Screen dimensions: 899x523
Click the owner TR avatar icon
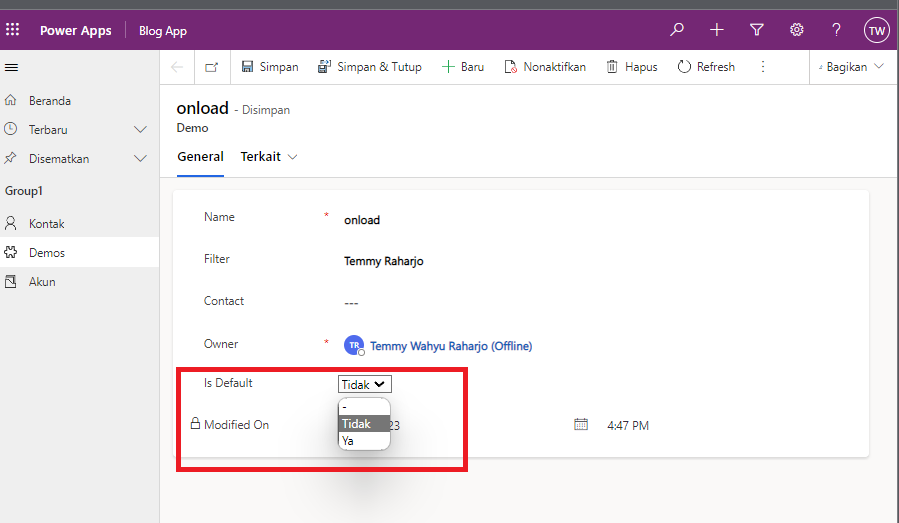tap(354, 345)
